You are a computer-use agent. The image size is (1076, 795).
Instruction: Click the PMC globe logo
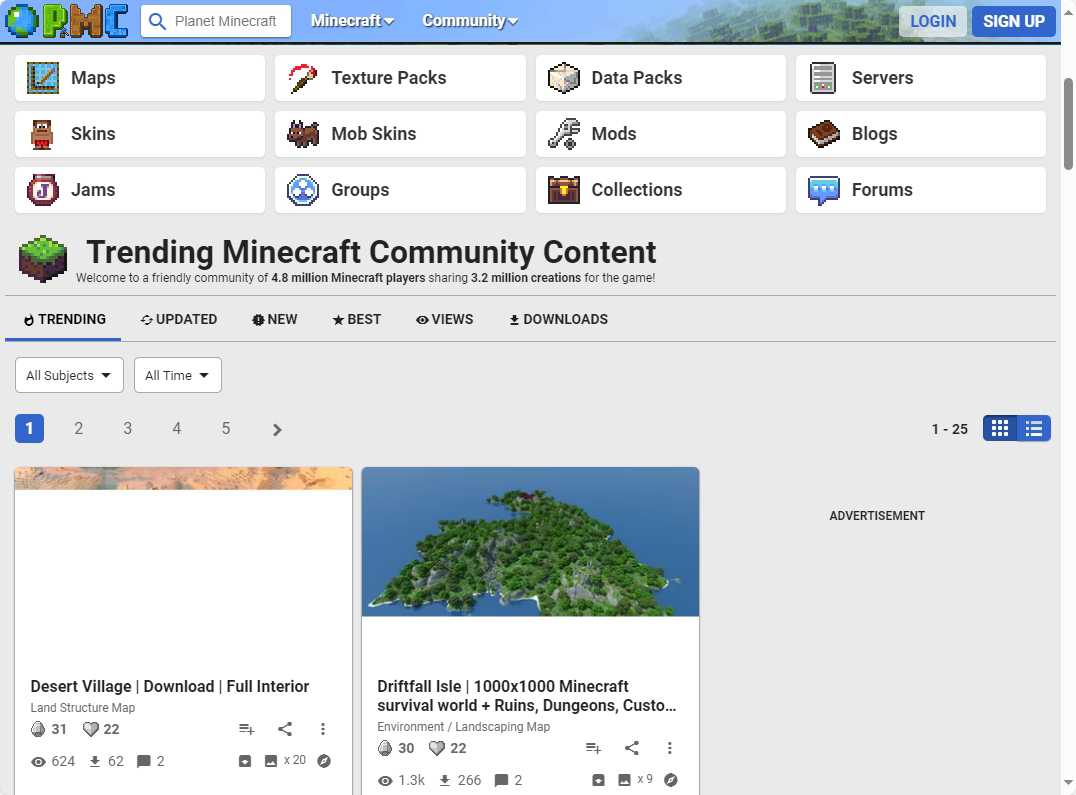point(21,20)
